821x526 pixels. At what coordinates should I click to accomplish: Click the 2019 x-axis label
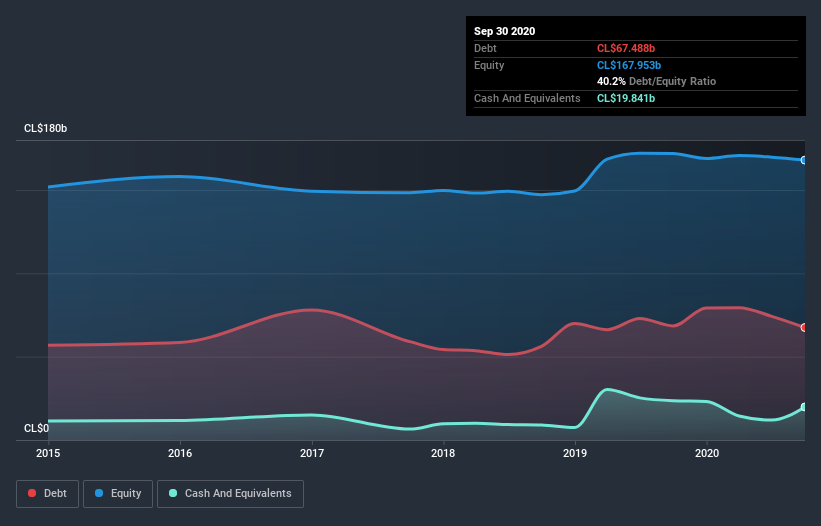tap(575, 453)
